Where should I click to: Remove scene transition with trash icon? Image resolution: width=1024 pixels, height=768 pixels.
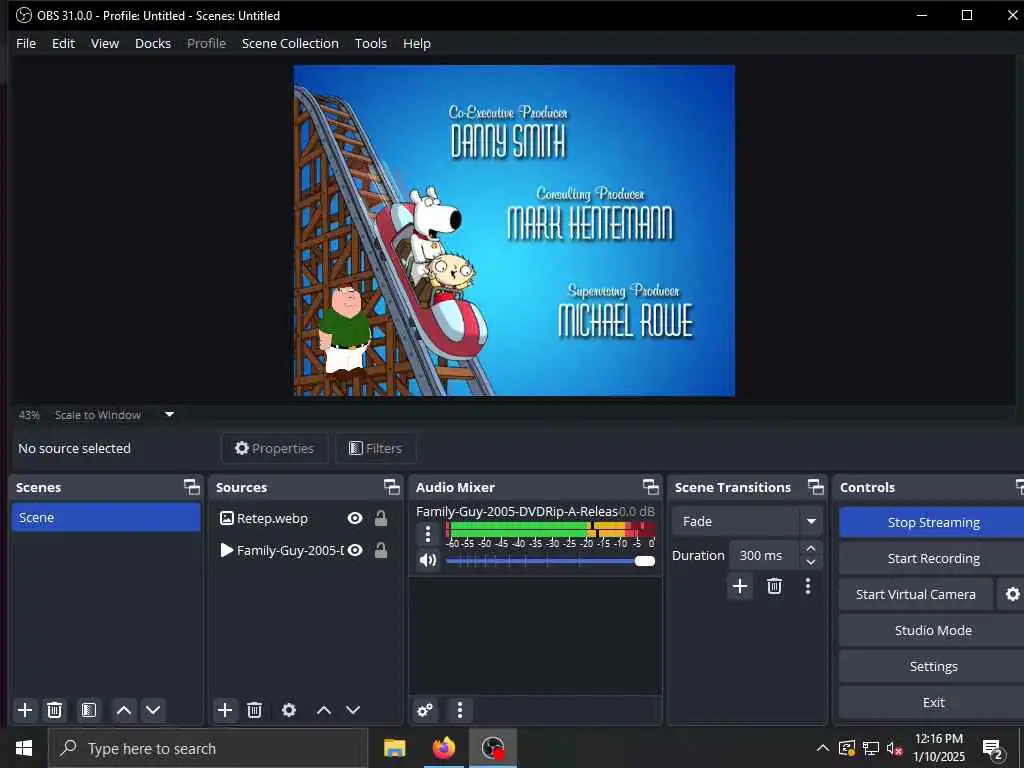click(775, 586)
